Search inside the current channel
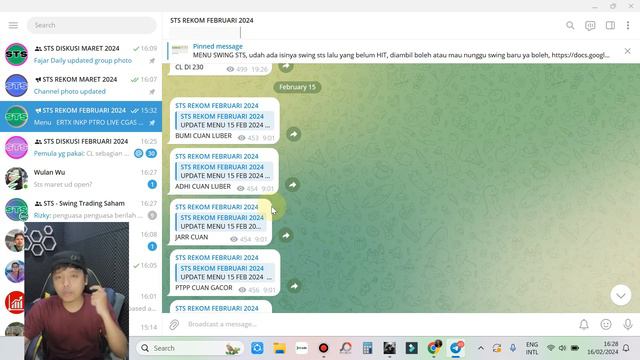 coord(570,26)
